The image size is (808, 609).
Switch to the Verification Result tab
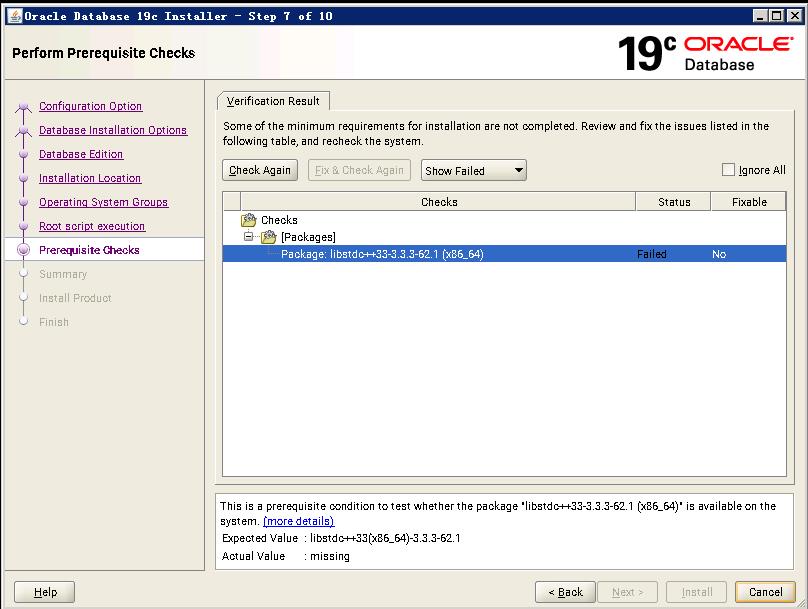pos(273,101)
